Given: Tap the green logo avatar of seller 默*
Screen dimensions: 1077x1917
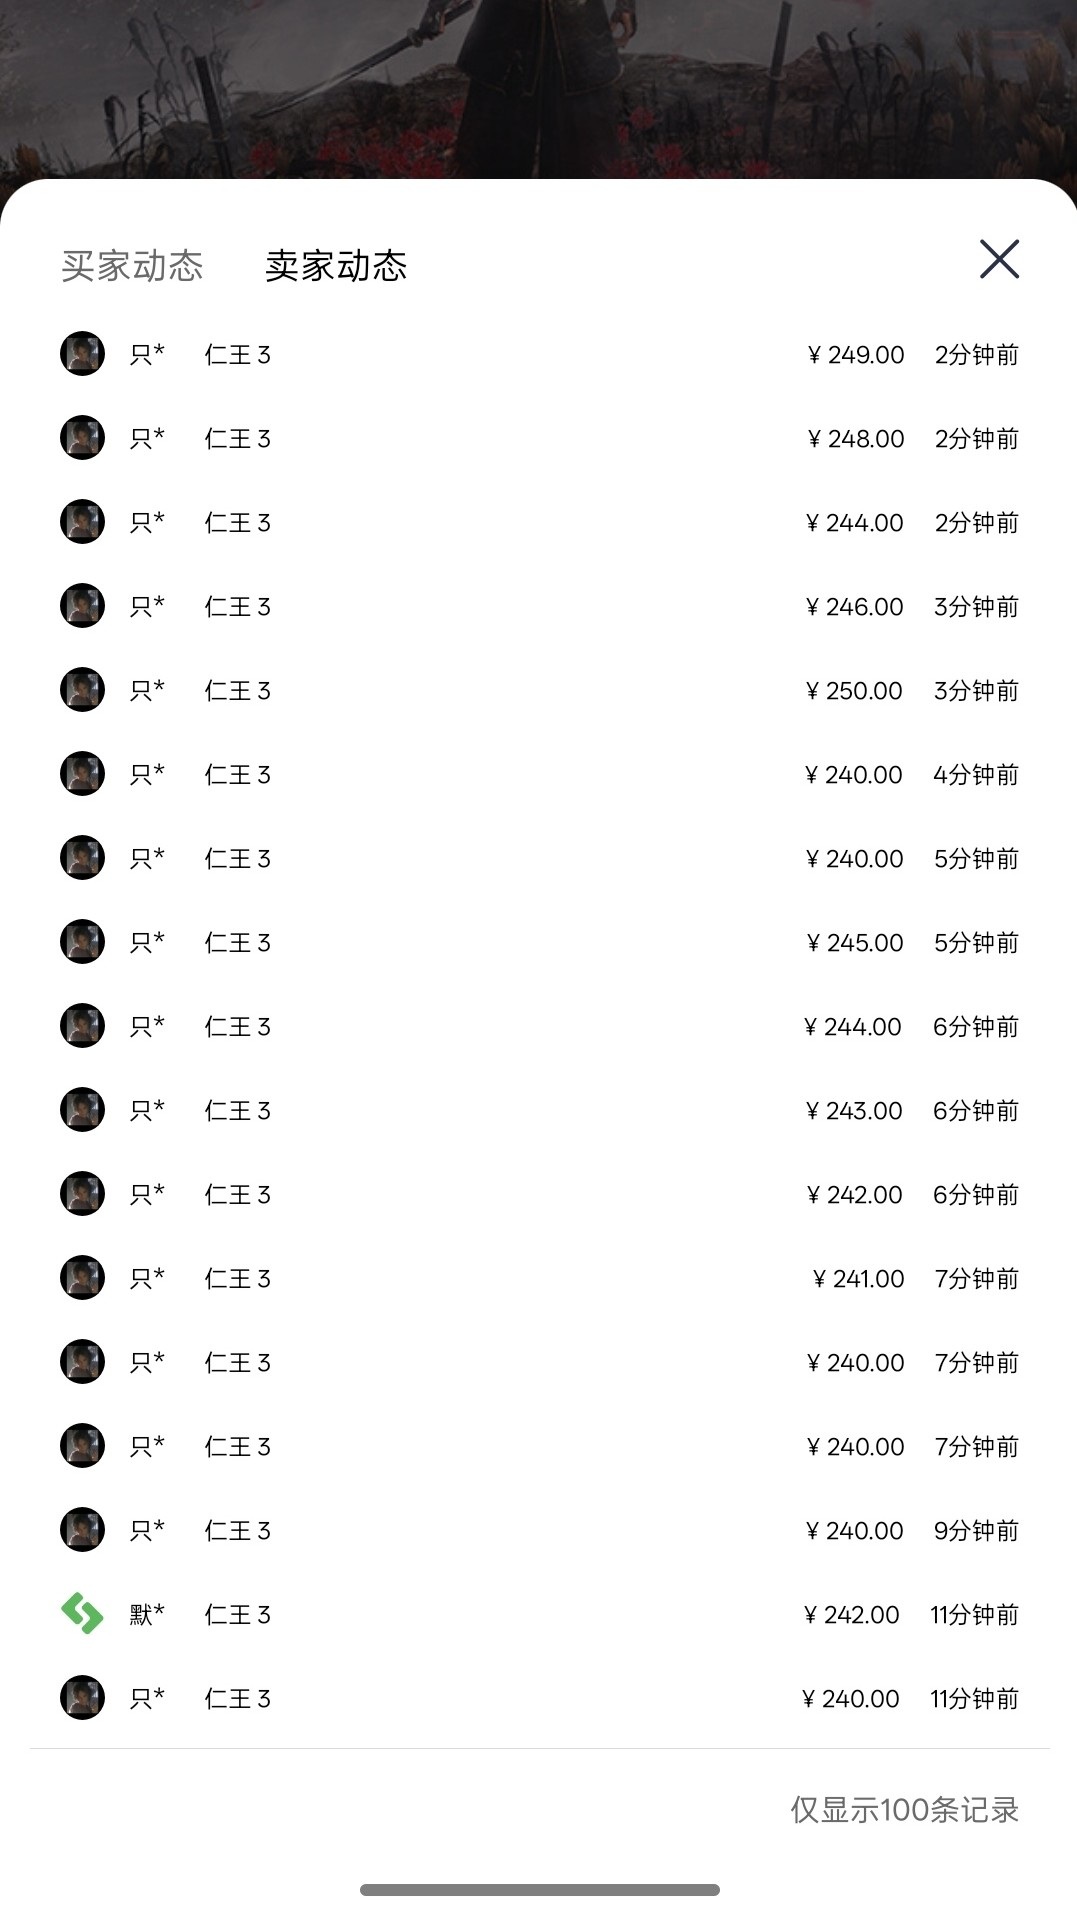Looking at the screenshot, I should 82,1614.
